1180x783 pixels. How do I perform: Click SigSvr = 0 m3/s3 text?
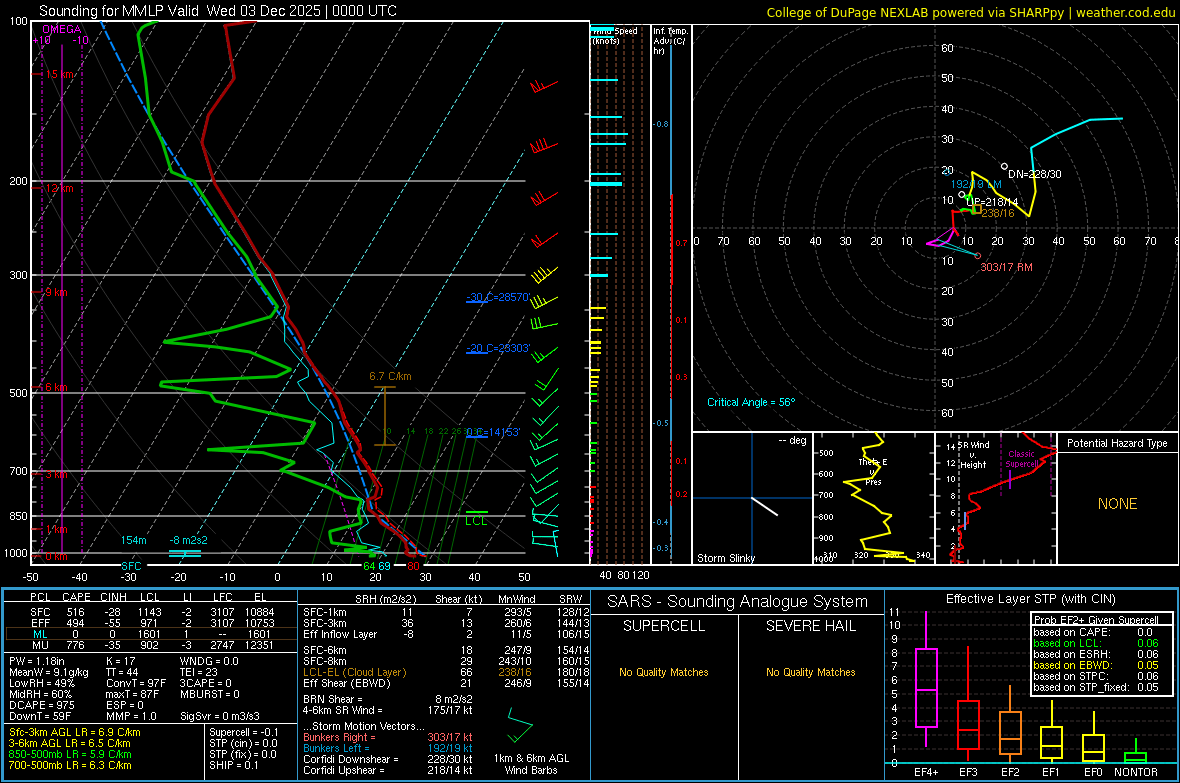pyautogui.click(x=220, y=716)
